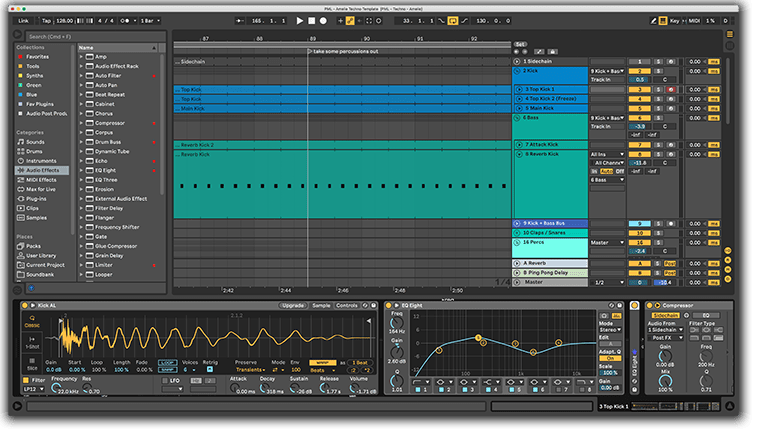Stop playback with the Stop button
This screenshot has width=768, height=432.
pos(312,21)
